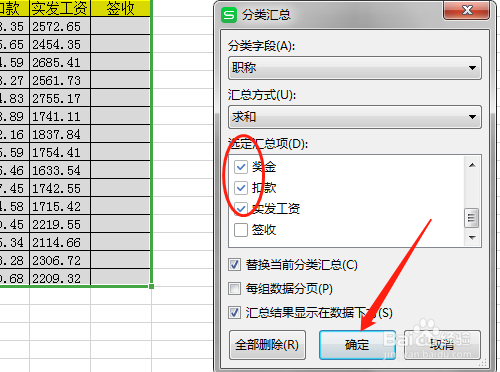Select the cell with value 2561.73
This screenshot has width=500, height=372.
coord(60,80)
